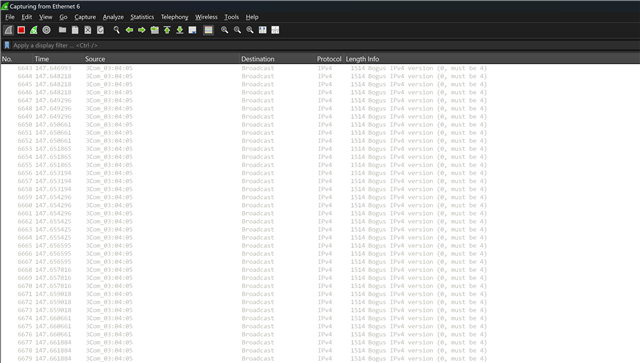Click IPv4 protocol in packet 6654 row

(x=325, y=157)
